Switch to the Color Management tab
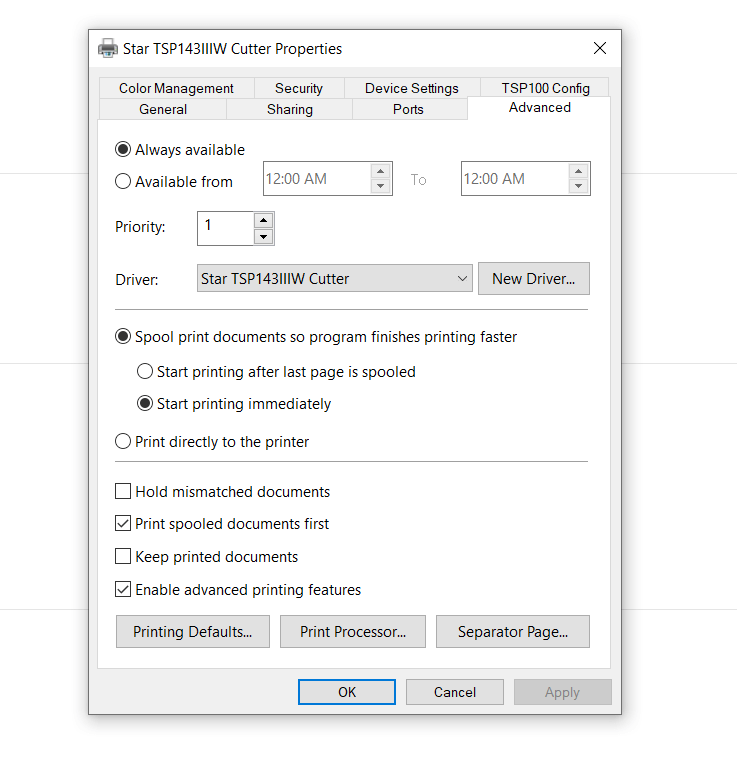This screenshot has width=737, height=762. [x=176, y=88]
